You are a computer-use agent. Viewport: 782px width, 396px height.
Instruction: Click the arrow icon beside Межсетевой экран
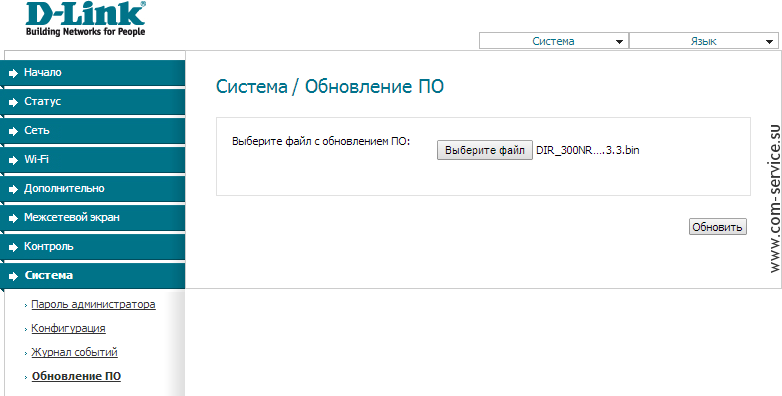click(13, 218)
